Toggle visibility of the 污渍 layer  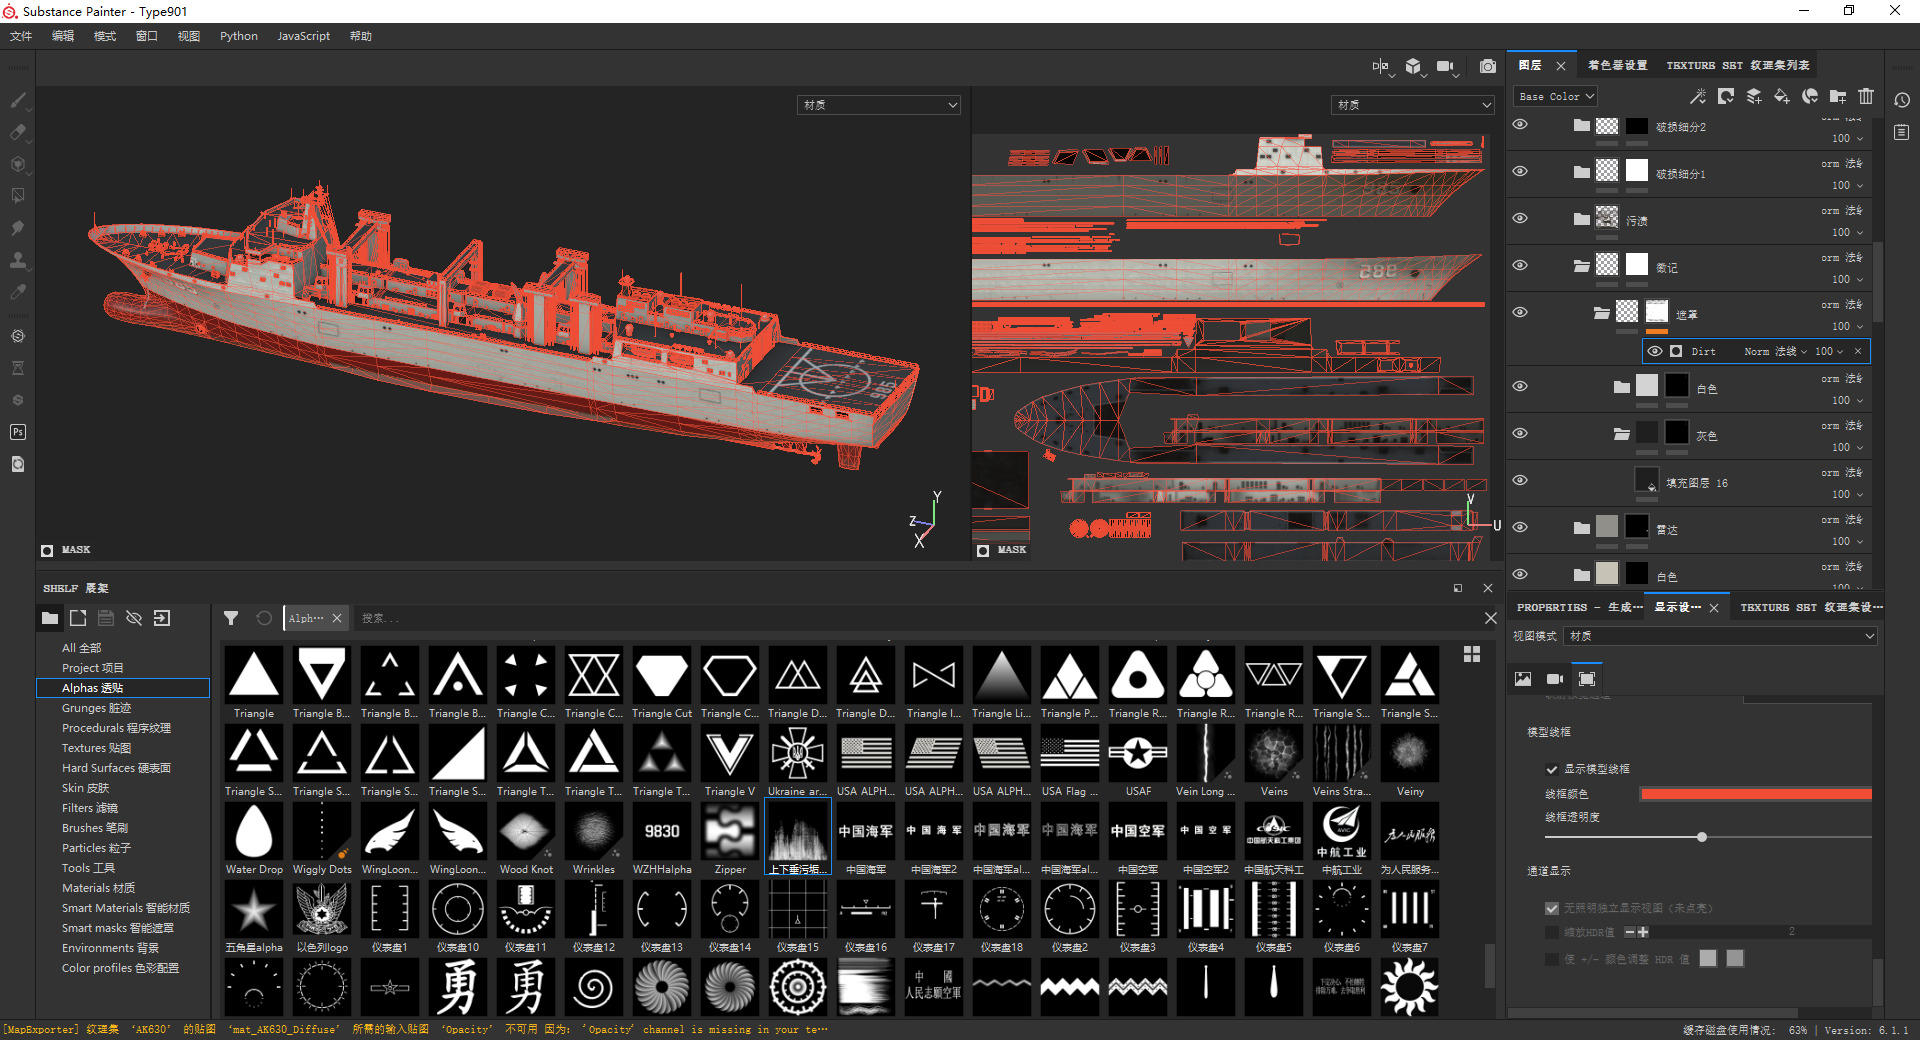tap(1520, 218)
